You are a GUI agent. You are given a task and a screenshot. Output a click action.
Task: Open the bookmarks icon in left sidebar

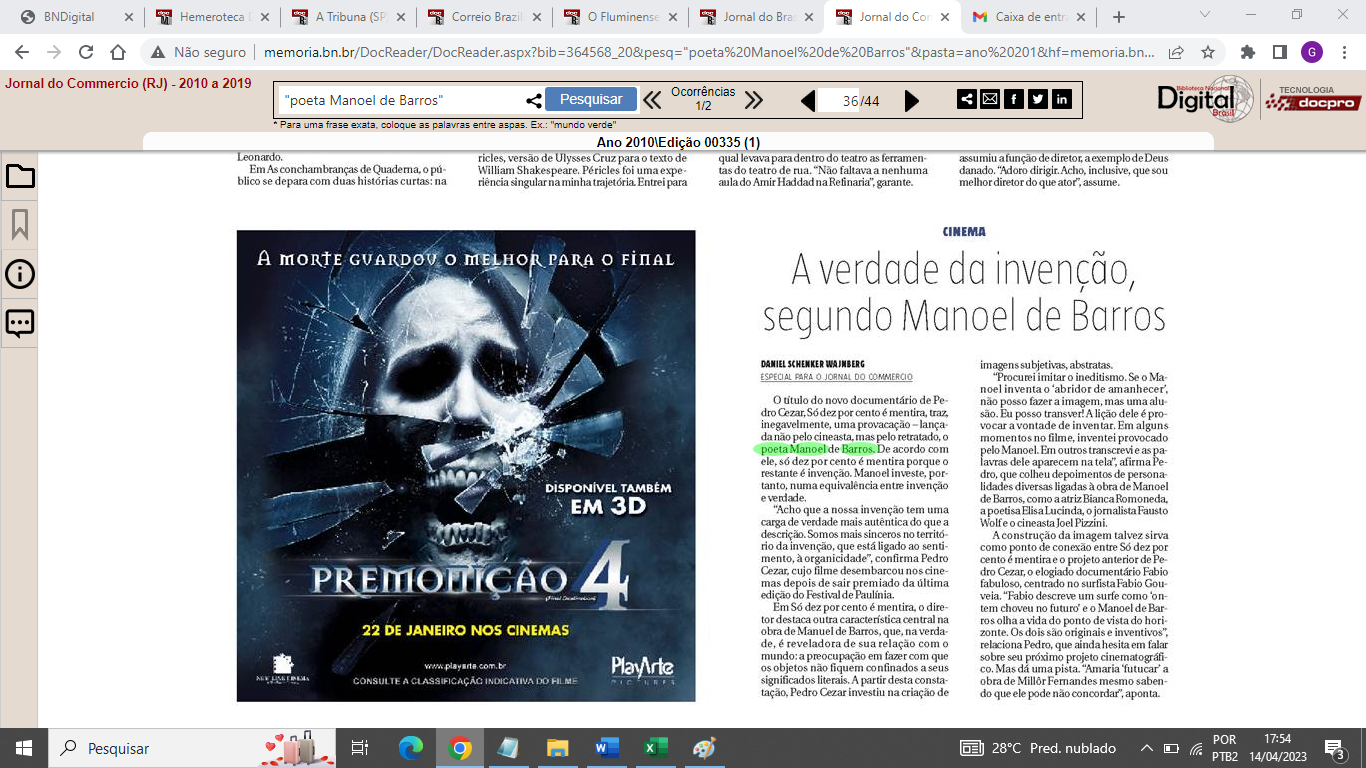coord(20,225)
